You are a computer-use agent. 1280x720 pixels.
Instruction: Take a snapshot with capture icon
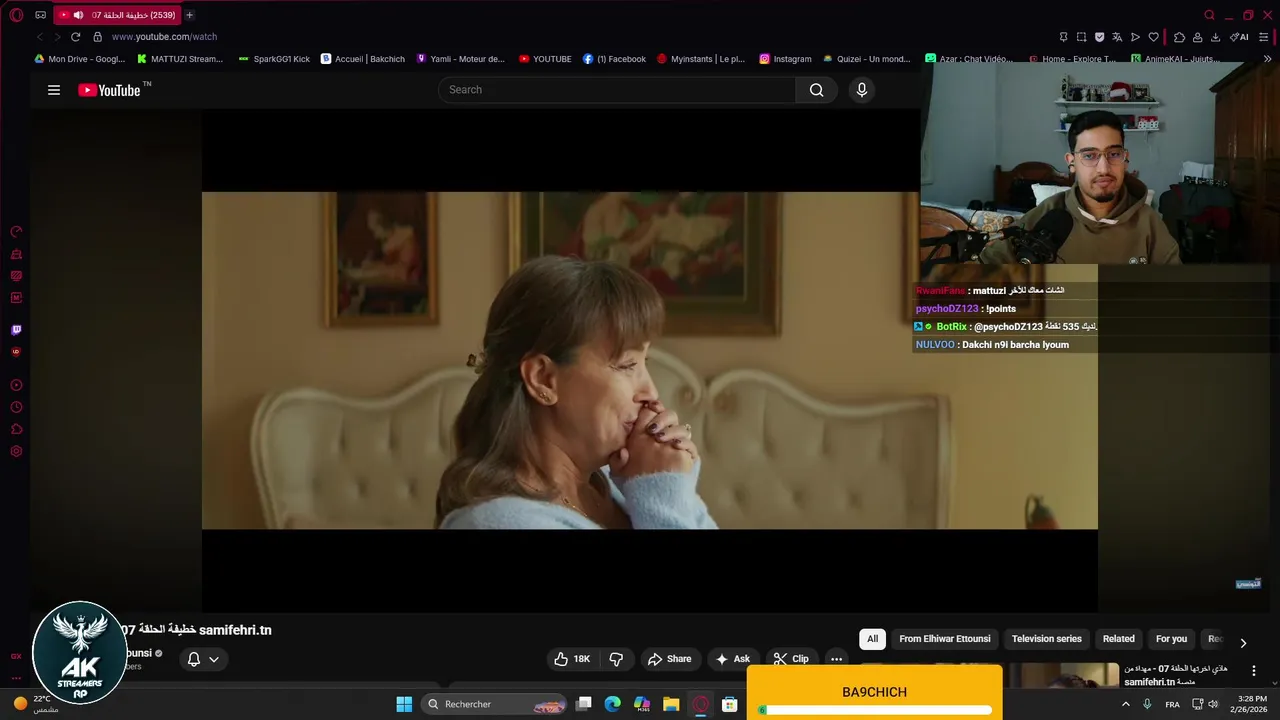pyautogui.click(x=1081, y=37)
